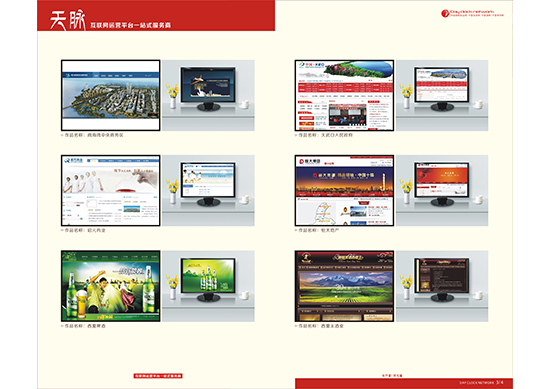Click the header subtitle 互联网运营平台一站式服务商
Screen dimensions: 550x389
tap(130, 25)
